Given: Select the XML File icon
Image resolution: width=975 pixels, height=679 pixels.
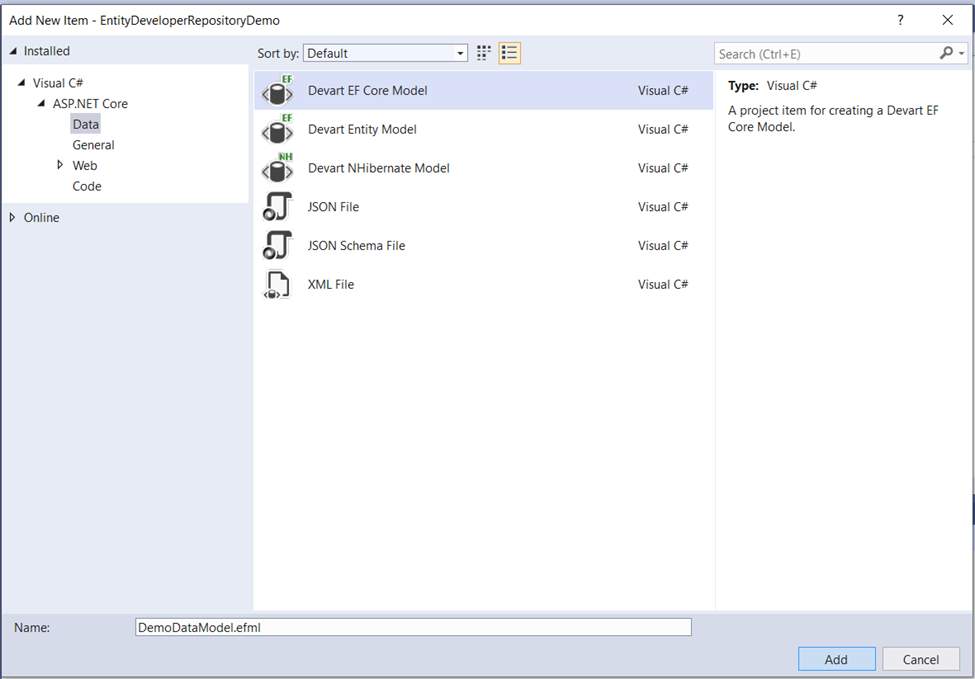Looking at the screenshot, I should [x=277, y=285].
